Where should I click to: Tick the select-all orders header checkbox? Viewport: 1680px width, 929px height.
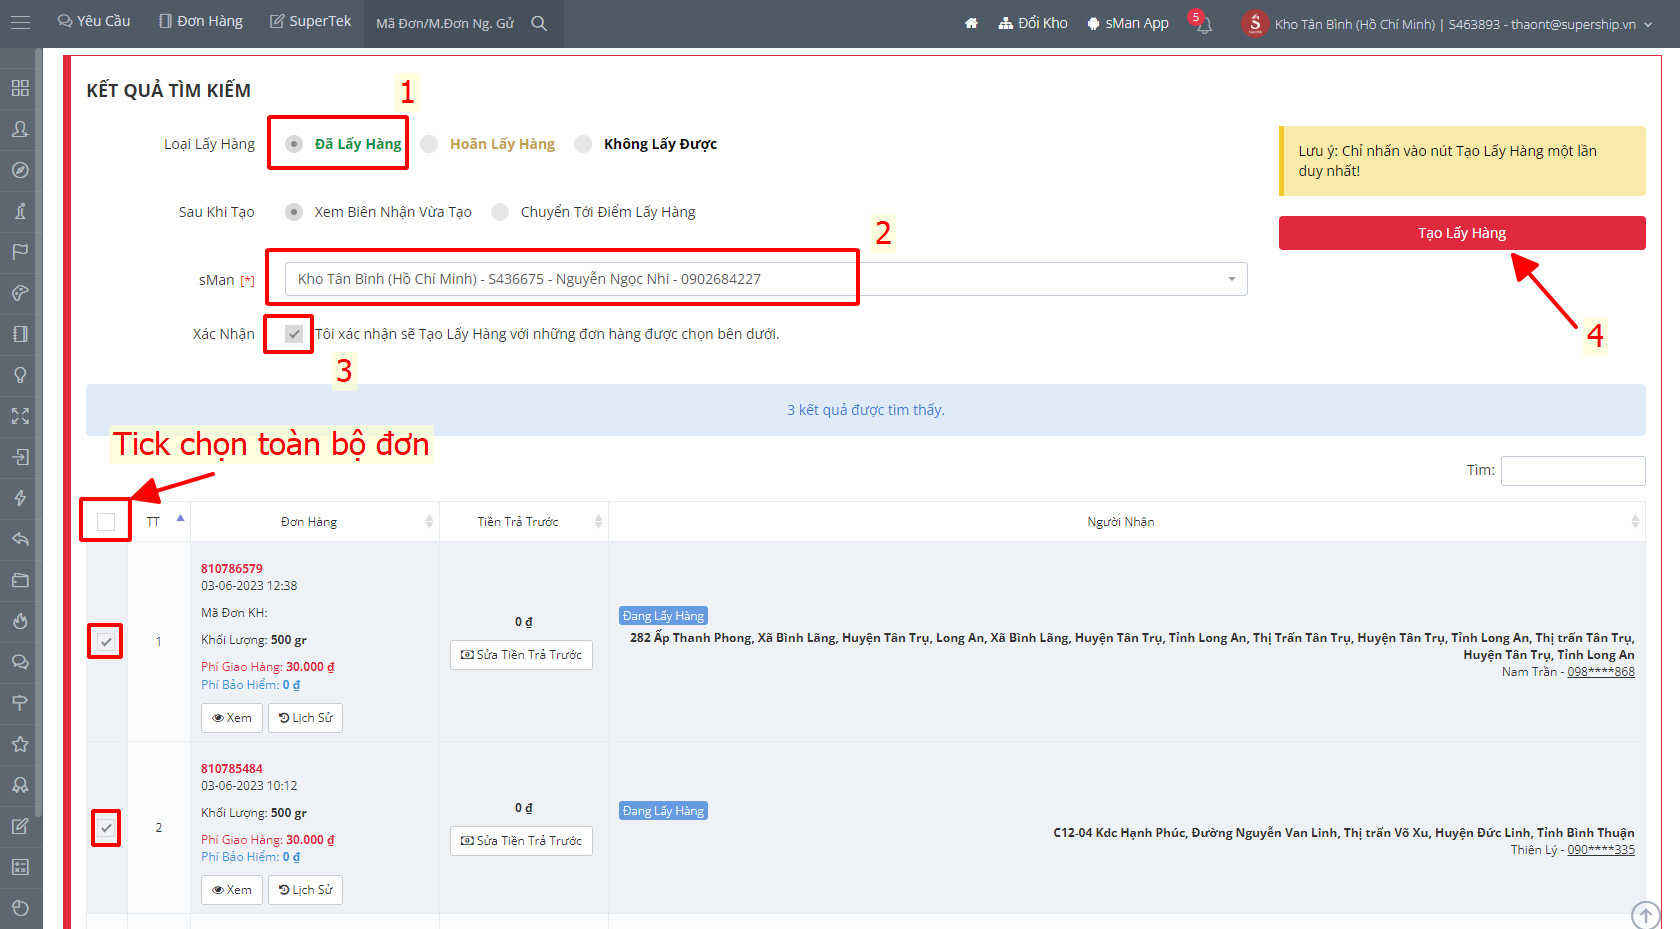click(106, 522)
